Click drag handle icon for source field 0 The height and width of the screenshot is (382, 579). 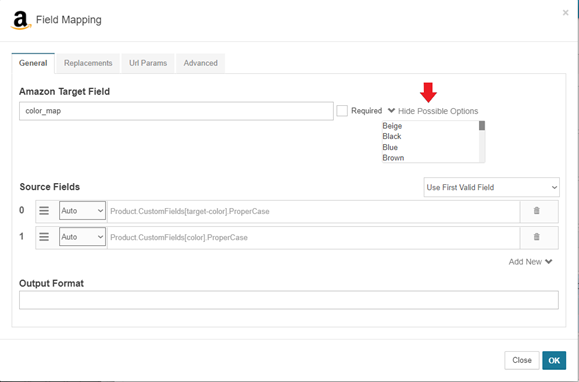click(x=44, y=211)
